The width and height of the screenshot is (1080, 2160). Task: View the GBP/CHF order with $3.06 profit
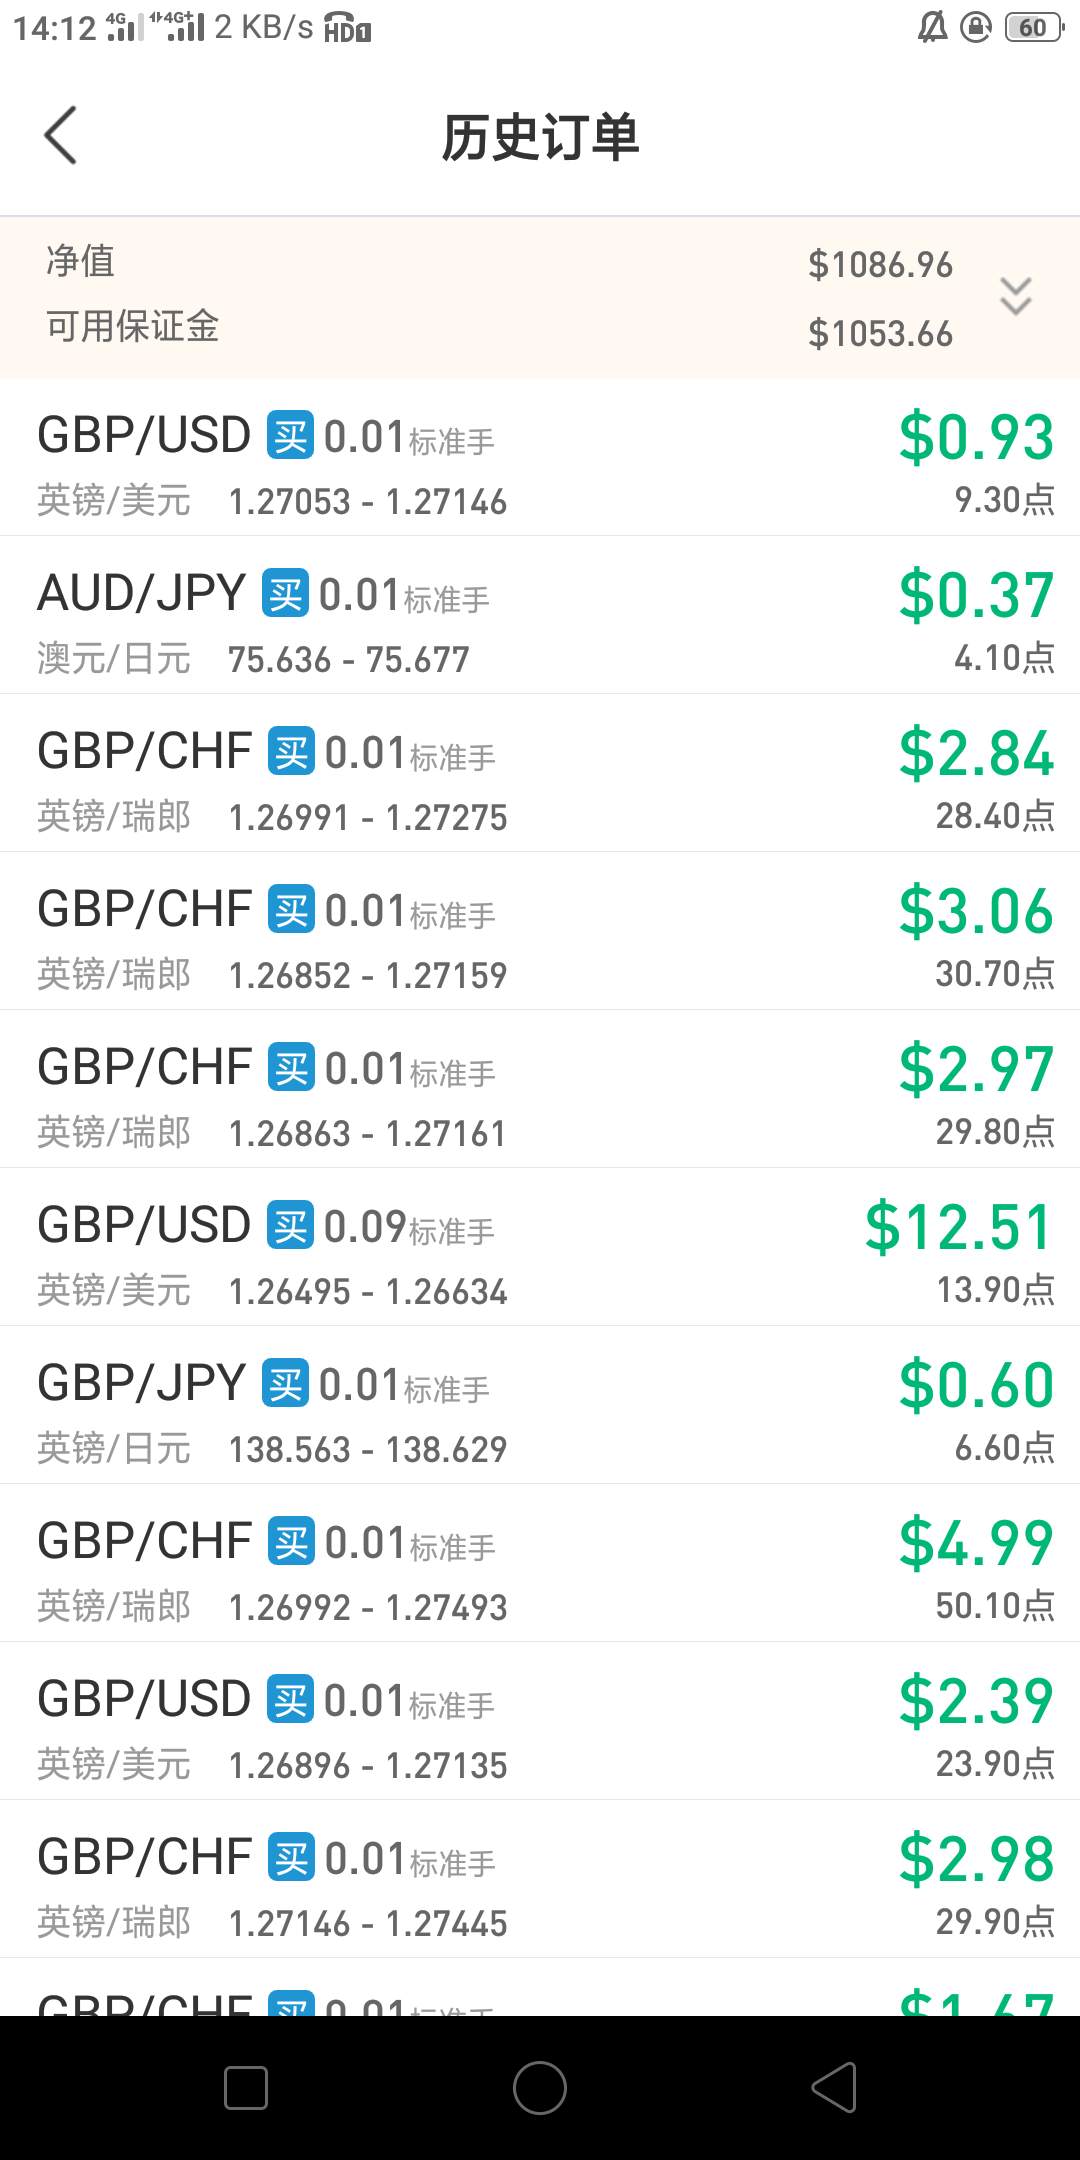pyautogui.click(x=540, y=931)
